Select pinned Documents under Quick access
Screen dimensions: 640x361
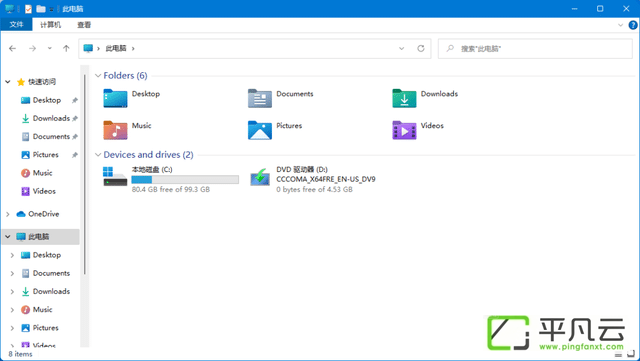pos(51,136)
